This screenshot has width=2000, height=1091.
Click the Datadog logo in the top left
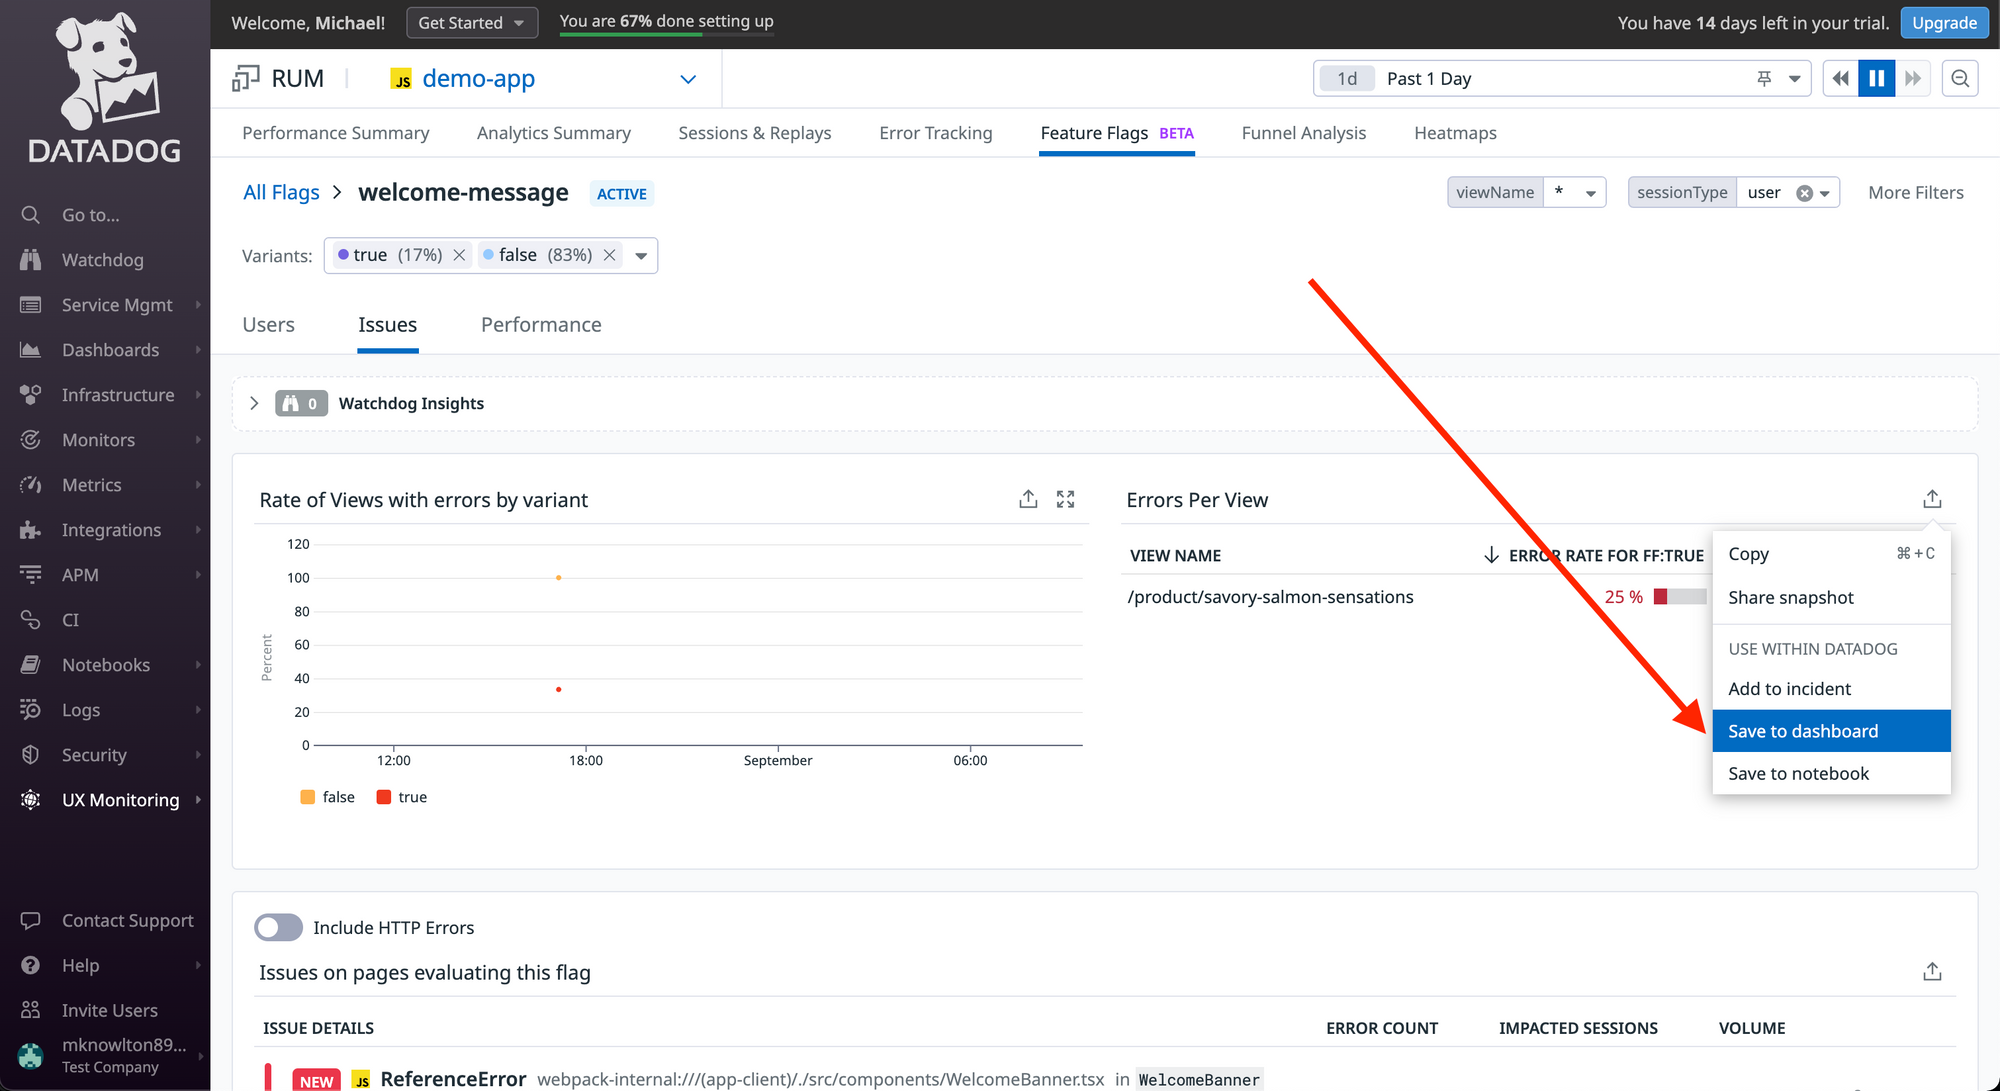coord(103,99)
